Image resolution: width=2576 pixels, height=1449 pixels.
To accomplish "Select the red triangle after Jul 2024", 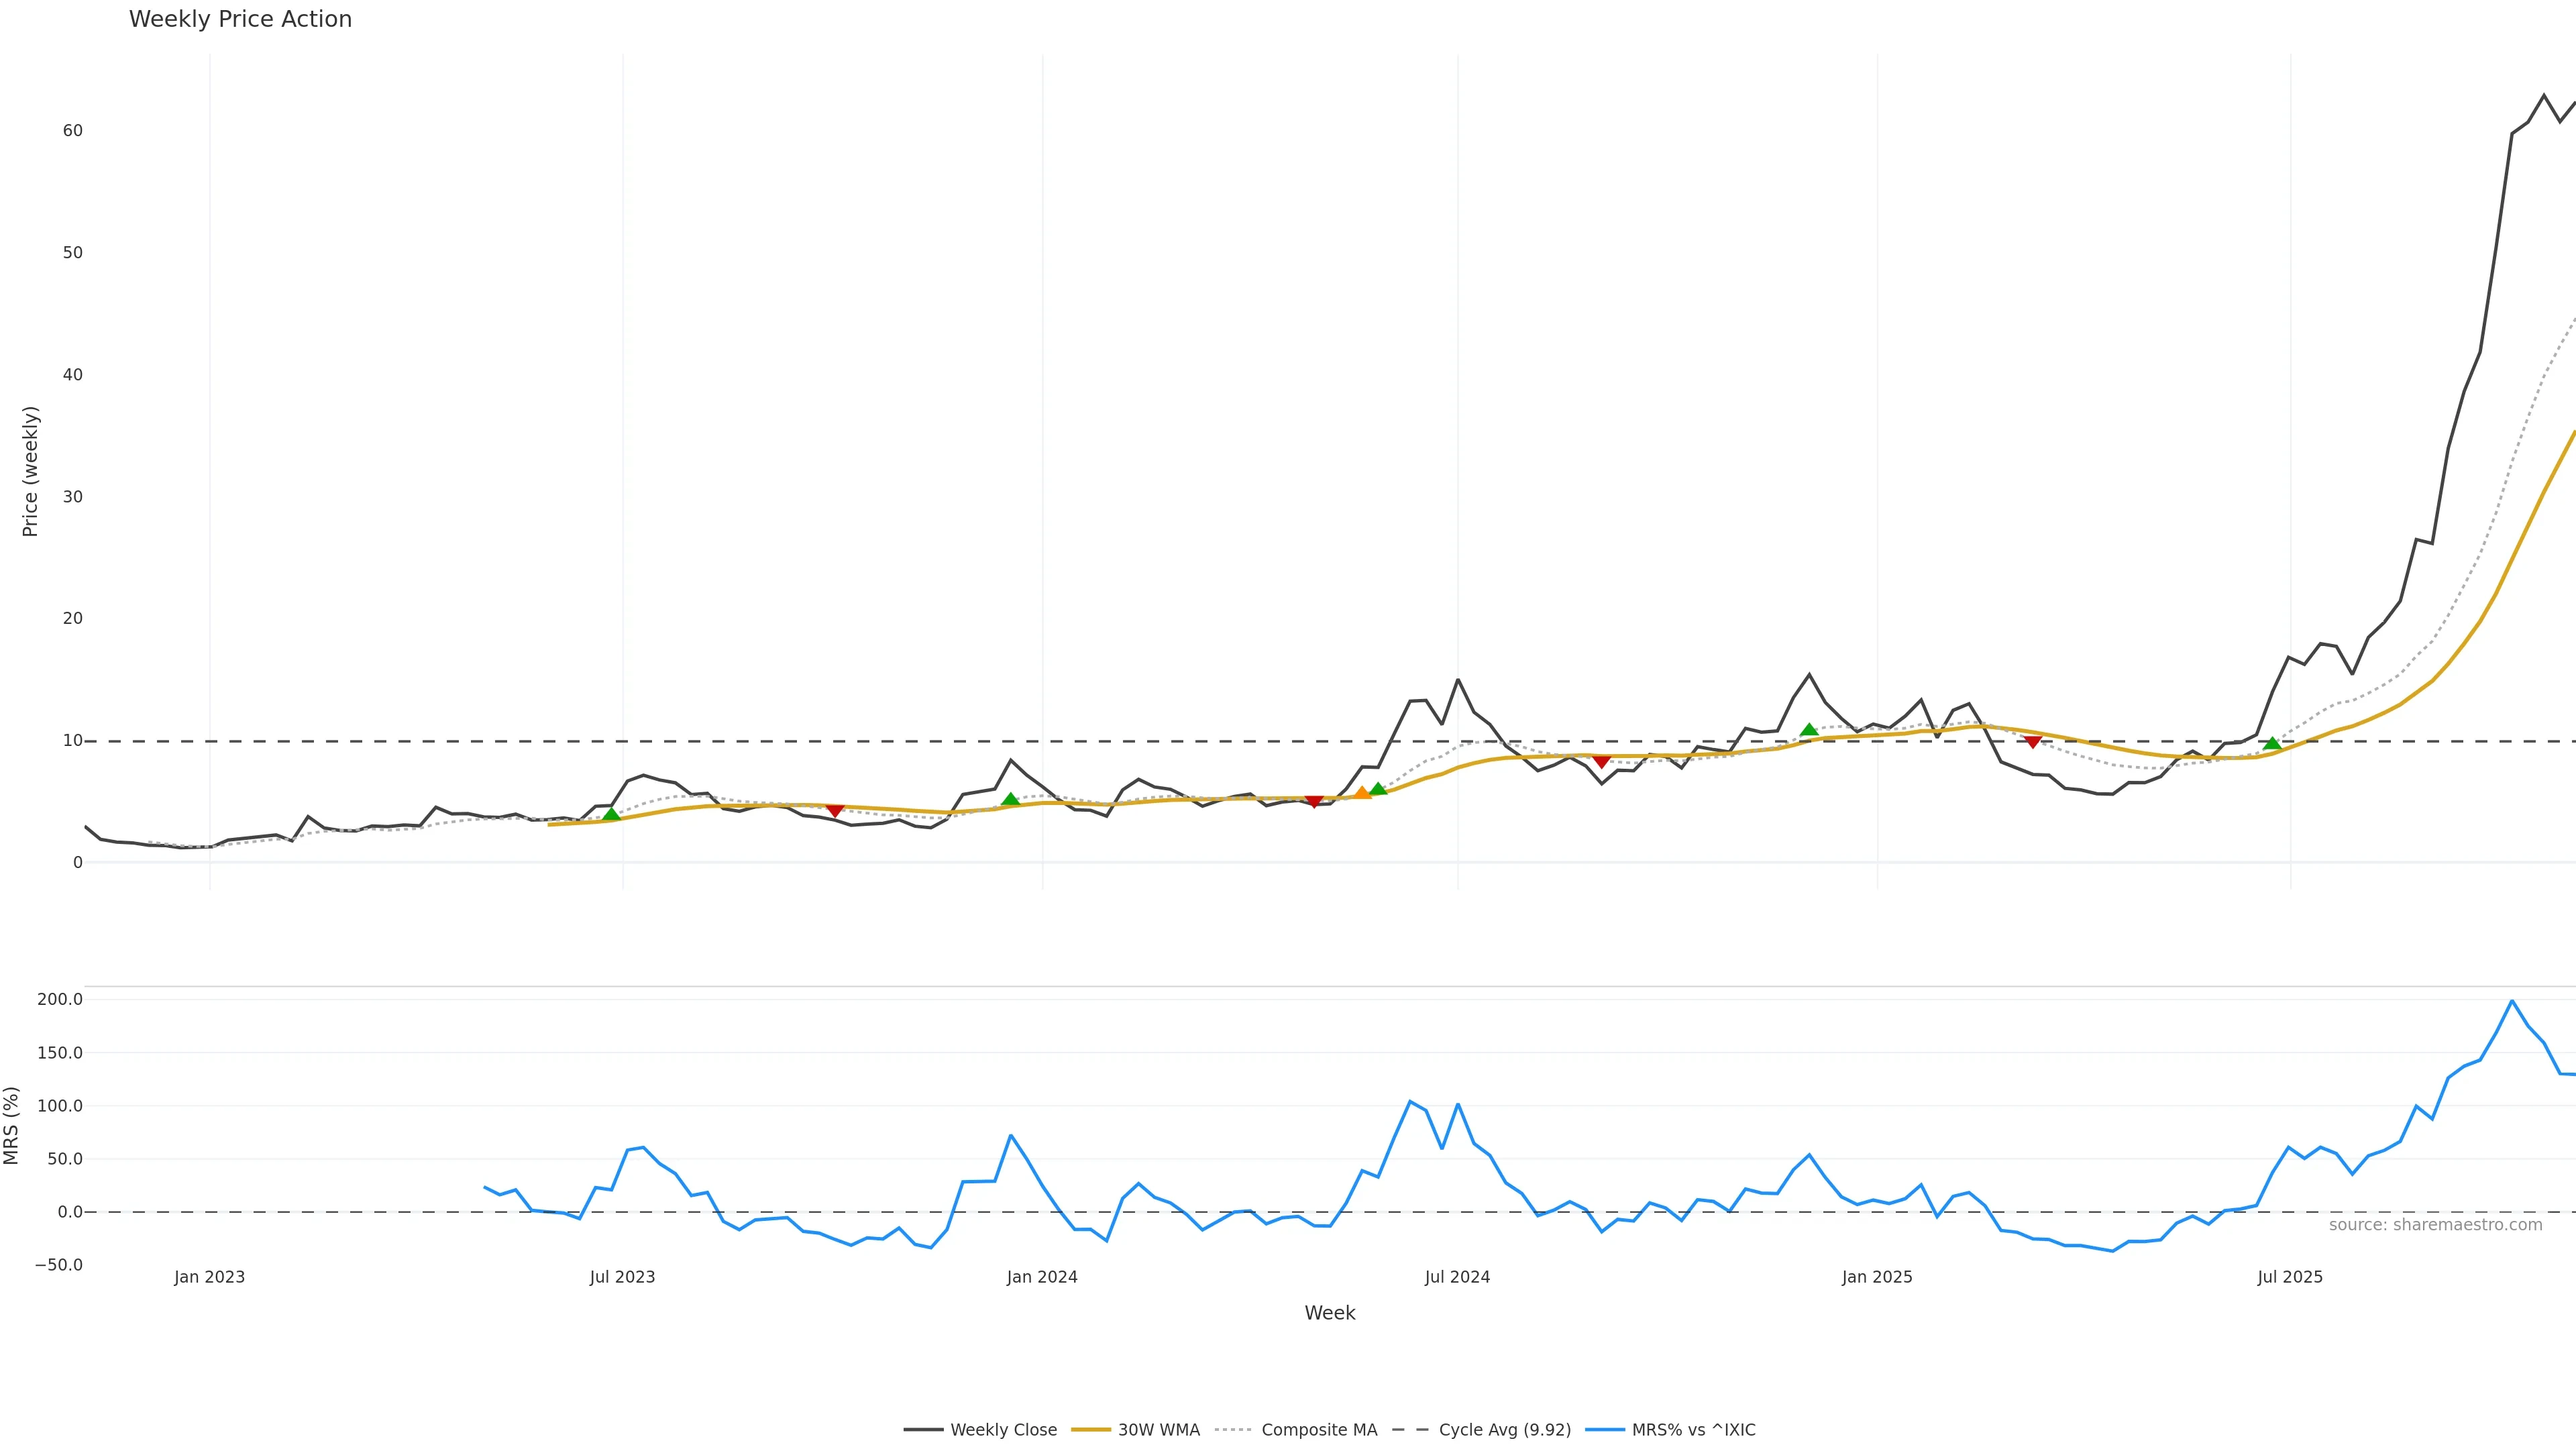I will tap(1601, 762).
